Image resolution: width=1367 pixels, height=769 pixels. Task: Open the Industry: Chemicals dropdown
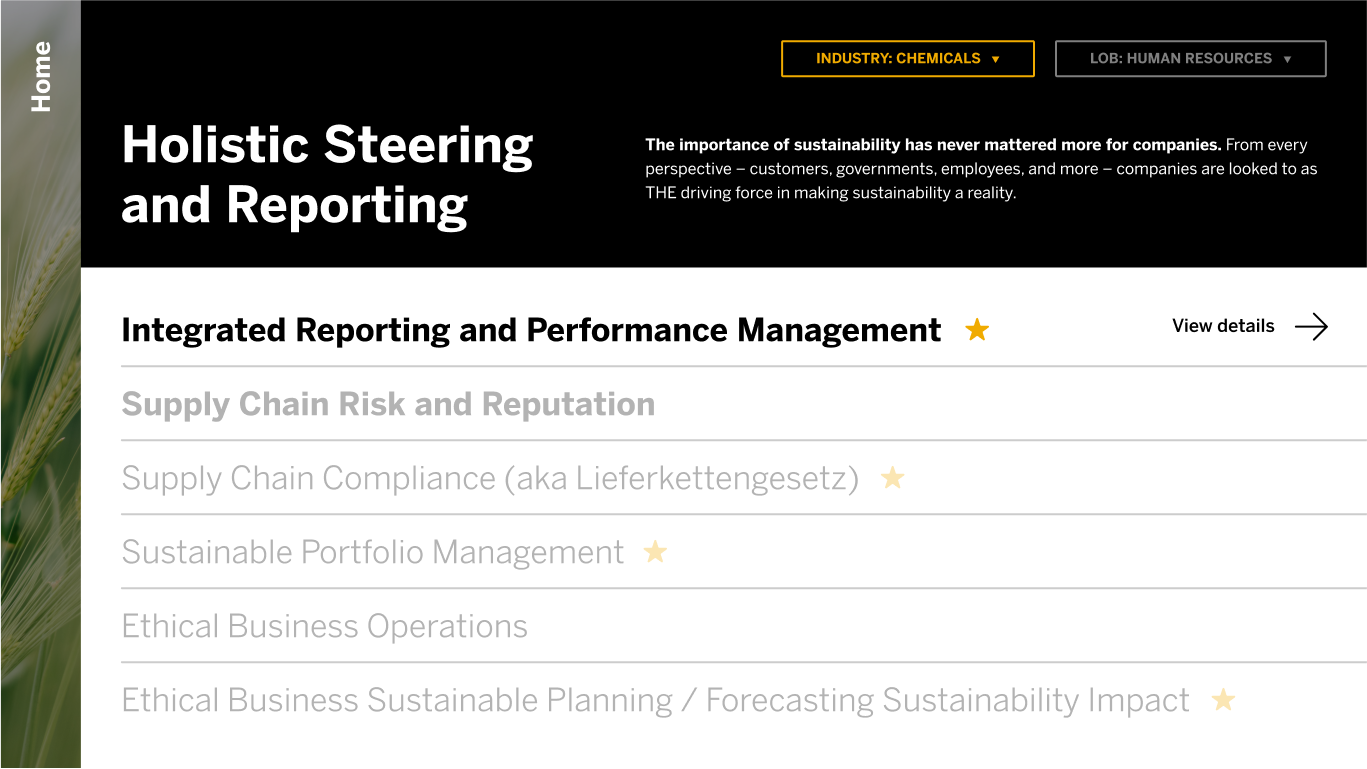click(907, 59)
